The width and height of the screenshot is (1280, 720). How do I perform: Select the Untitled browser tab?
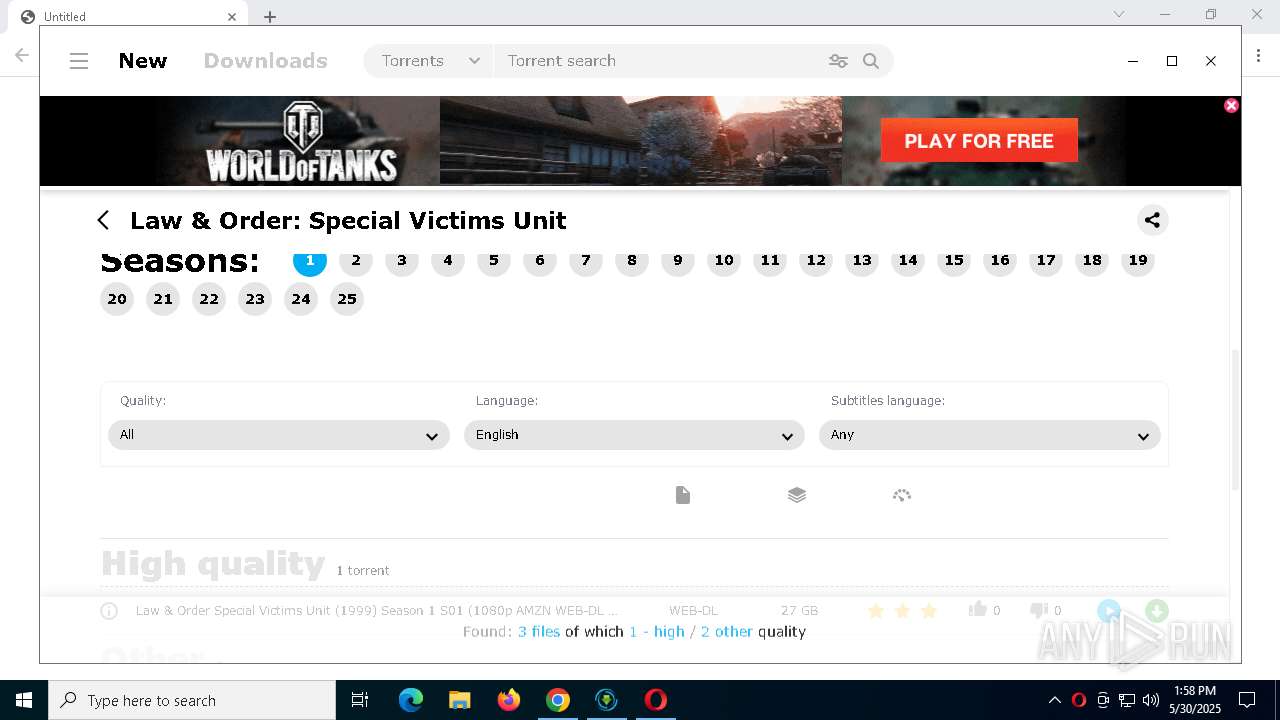[x=130, y=17]
